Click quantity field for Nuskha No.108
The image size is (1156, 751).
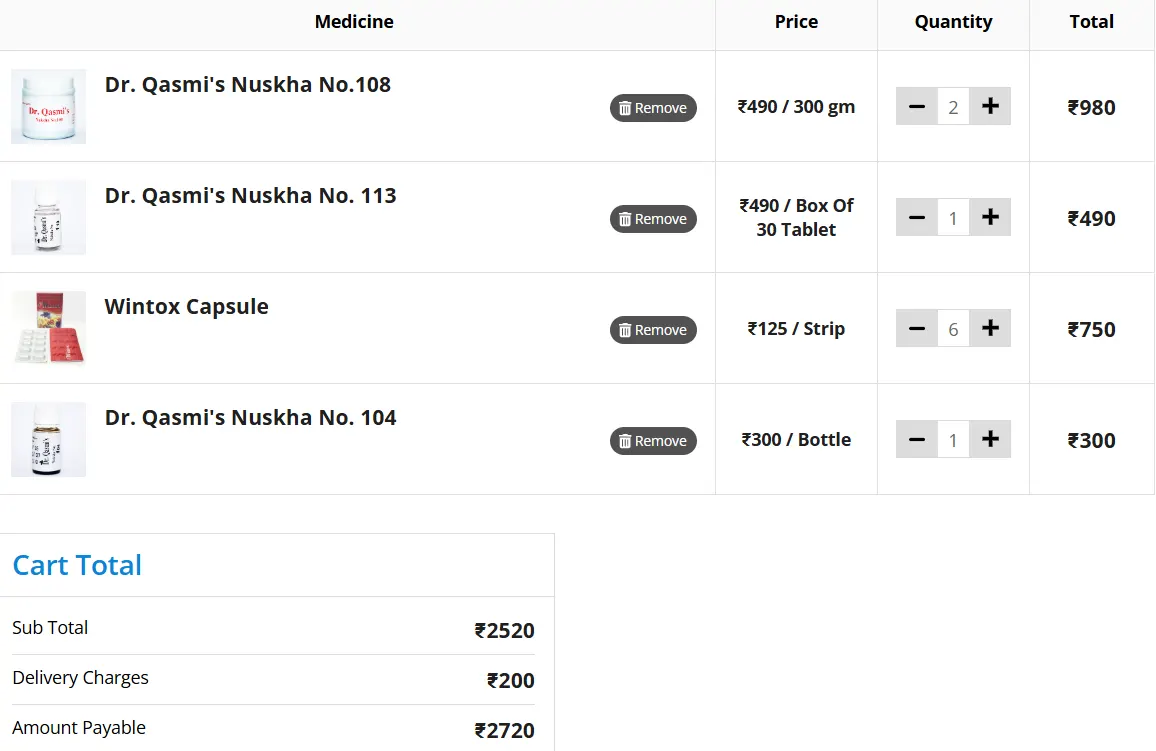[x=953, y=107]
